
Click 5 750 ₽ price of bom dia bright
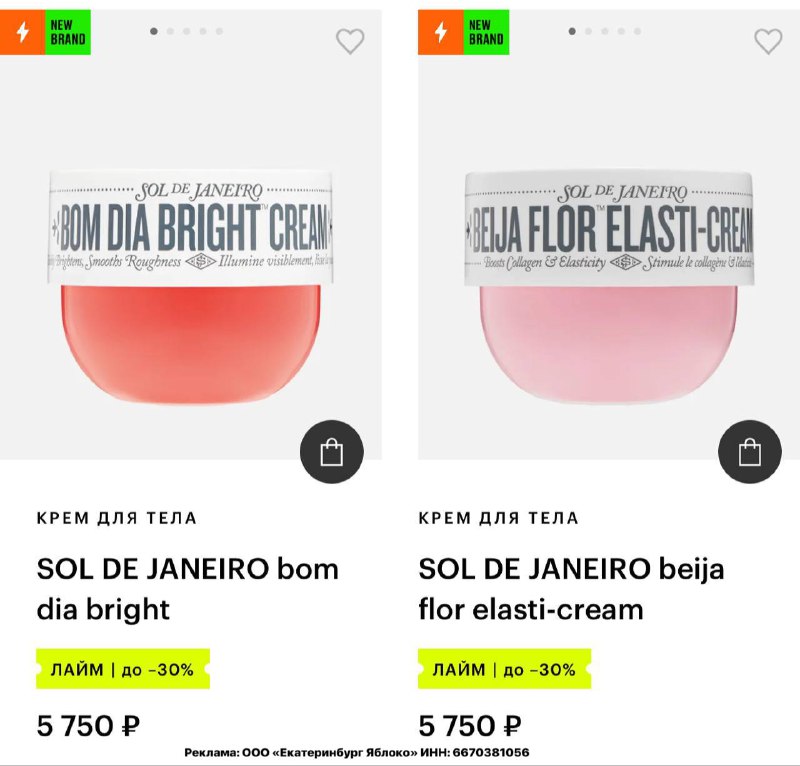click(x=88, y=726)
